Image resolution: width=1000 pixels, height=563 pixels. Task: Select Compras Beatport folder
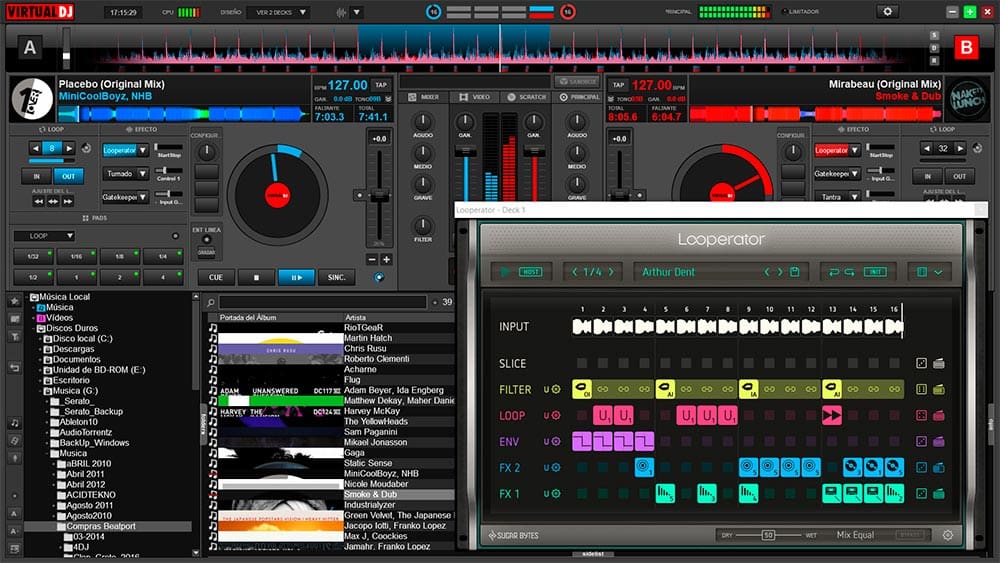pyautogui.click(x=101, y=526)
